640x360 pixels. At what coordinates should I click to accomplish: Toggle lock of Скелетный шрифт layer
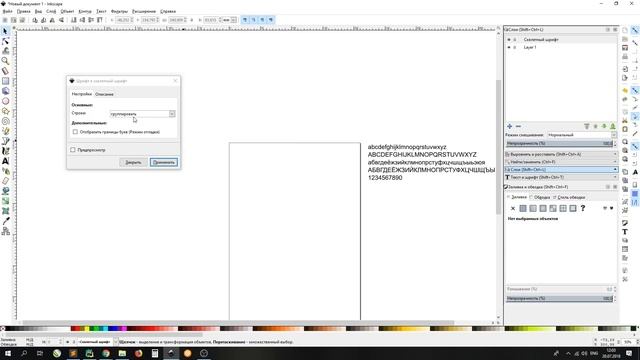515,40
